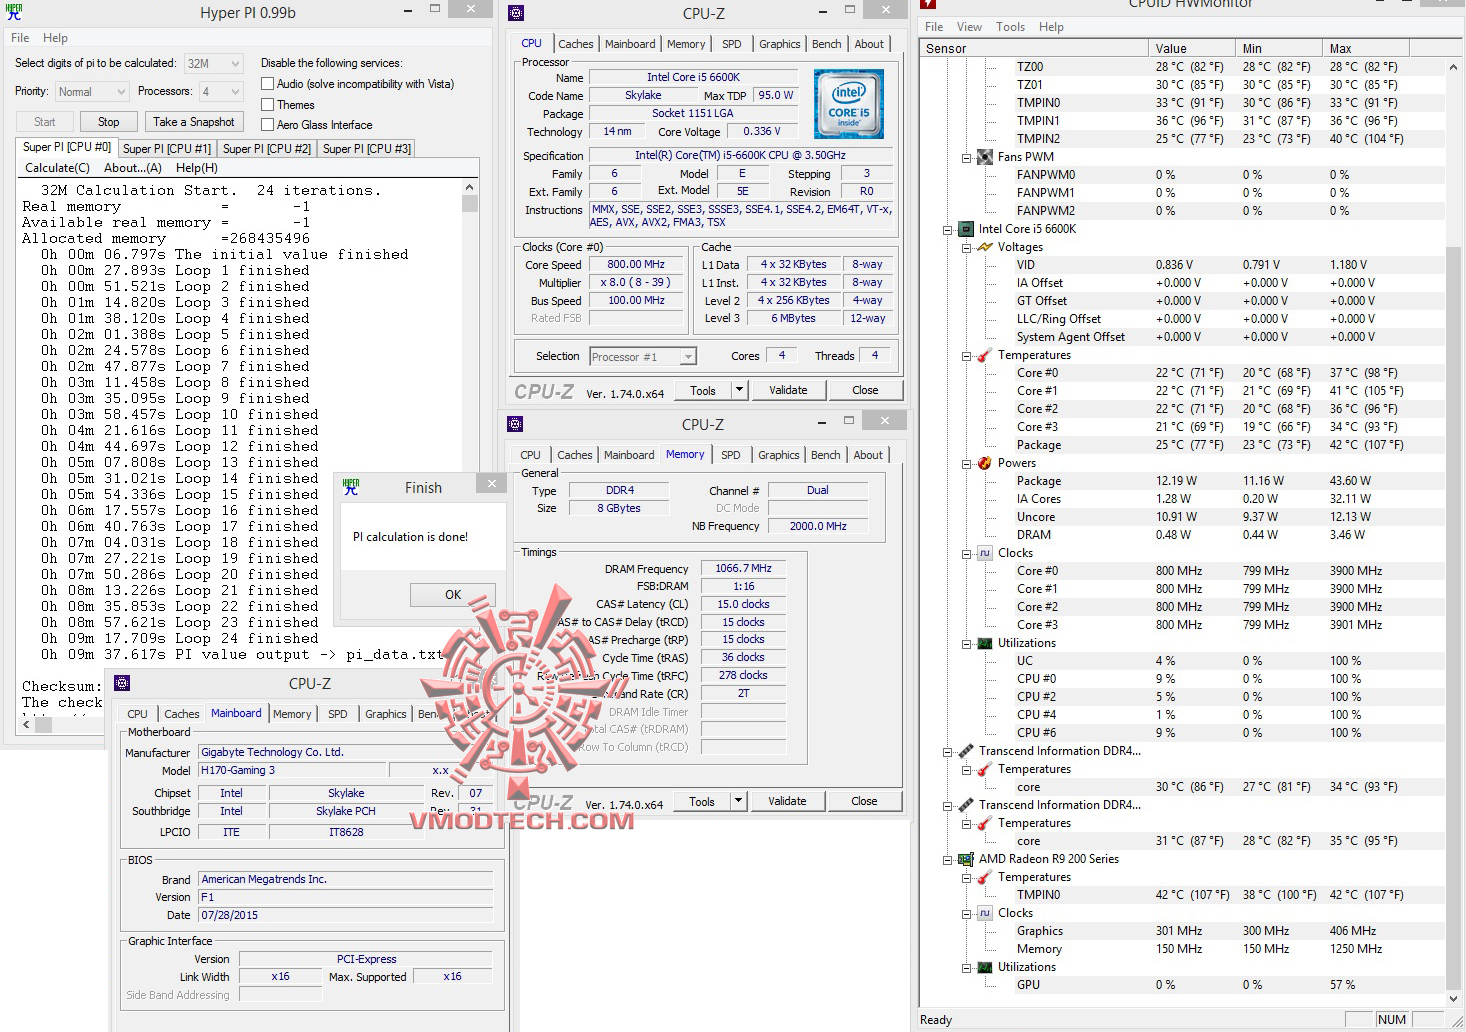The height and width of the screenshot is (1032, 1466).
Task: Open Graphics tab in CPU-Z Mainboard window
Action: click(385, 714)
